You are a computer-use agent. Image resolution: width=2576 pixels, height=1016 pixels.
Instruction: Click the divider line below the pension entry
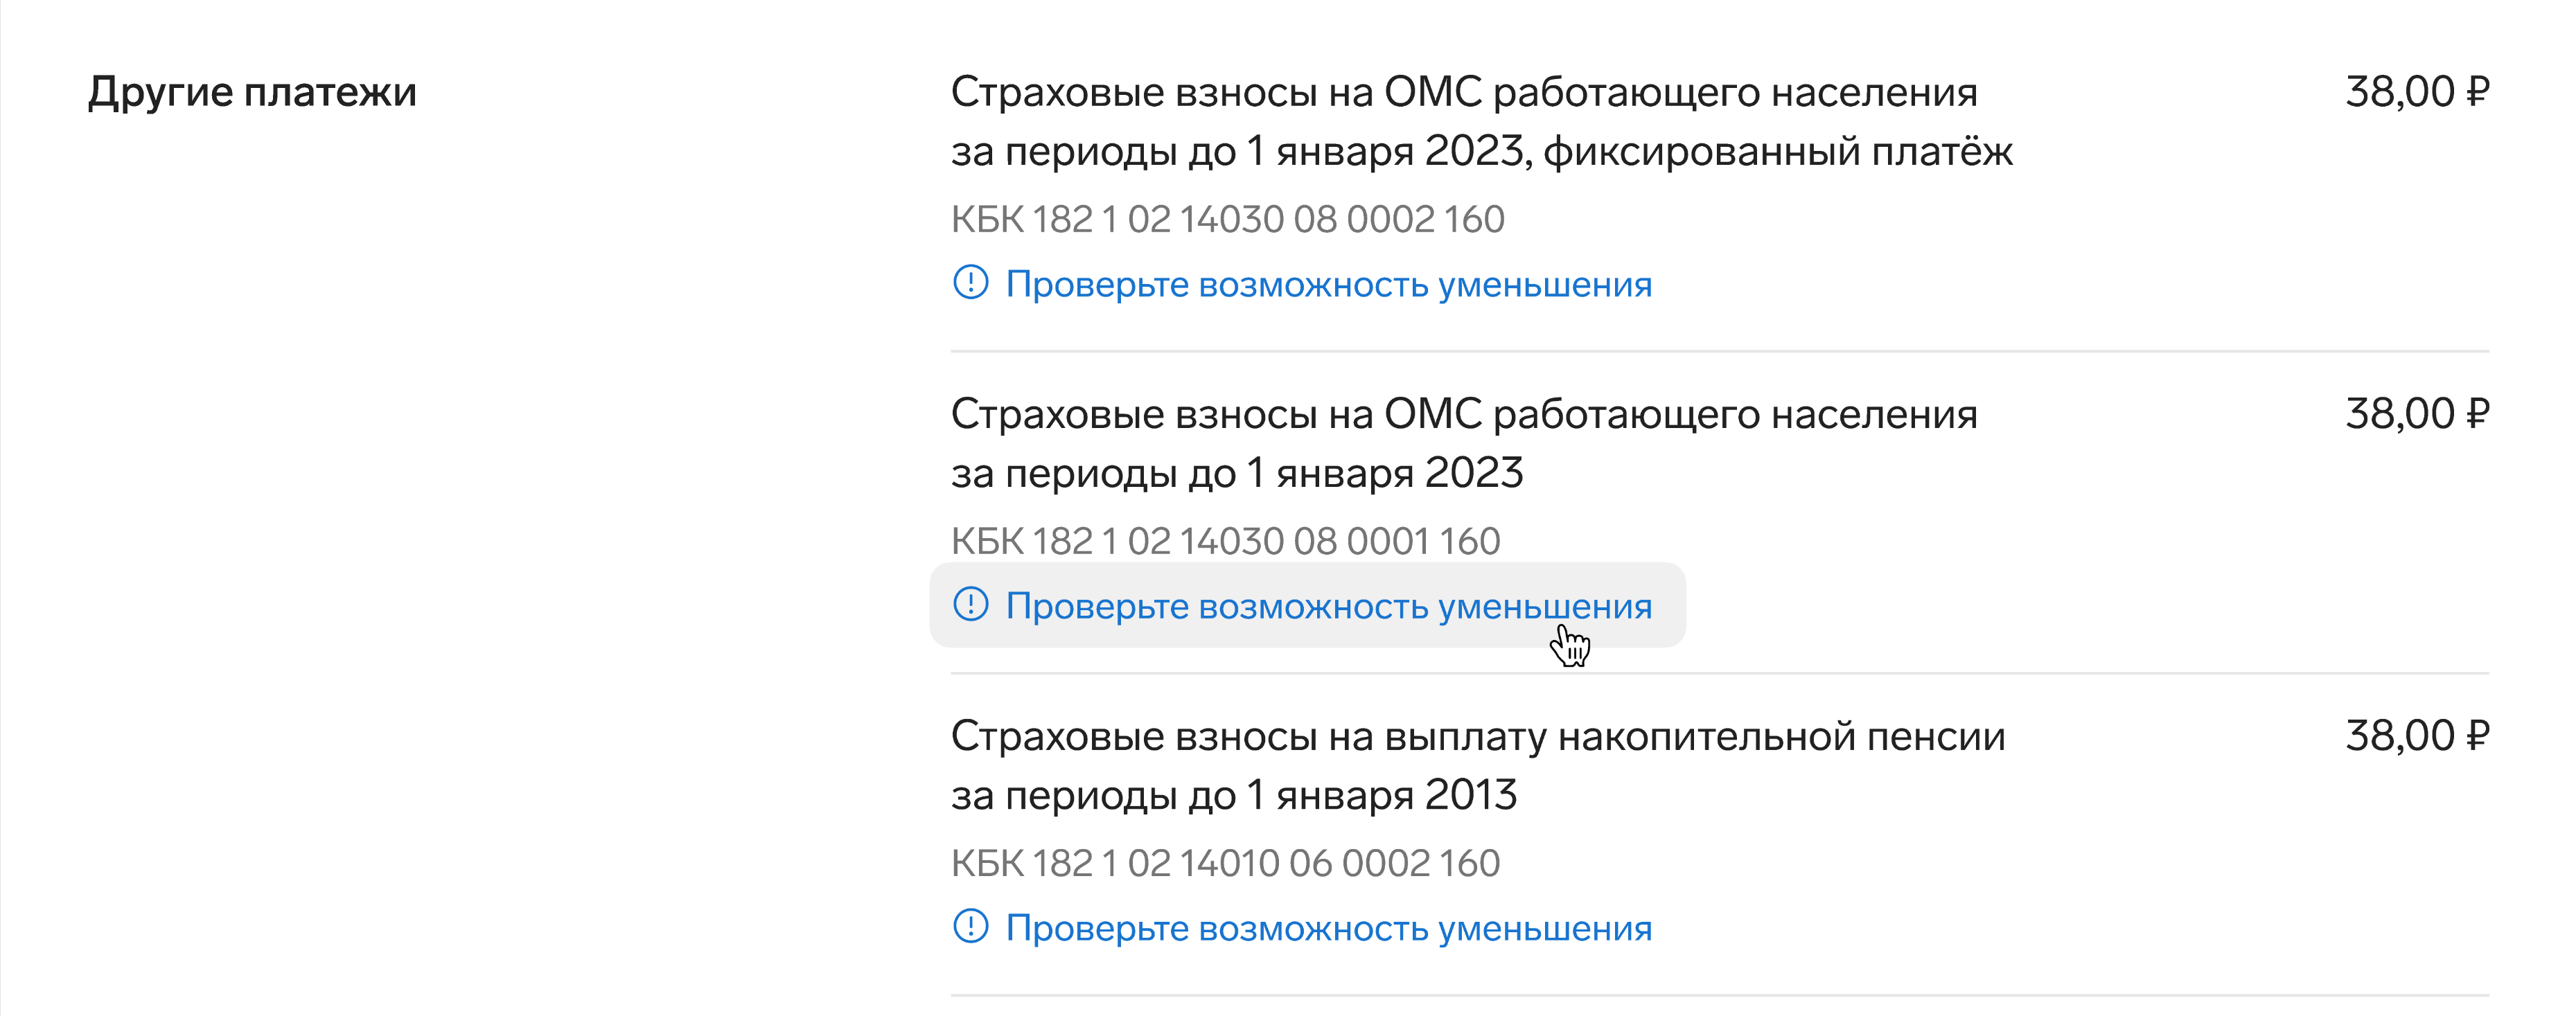coord(1720,995)
